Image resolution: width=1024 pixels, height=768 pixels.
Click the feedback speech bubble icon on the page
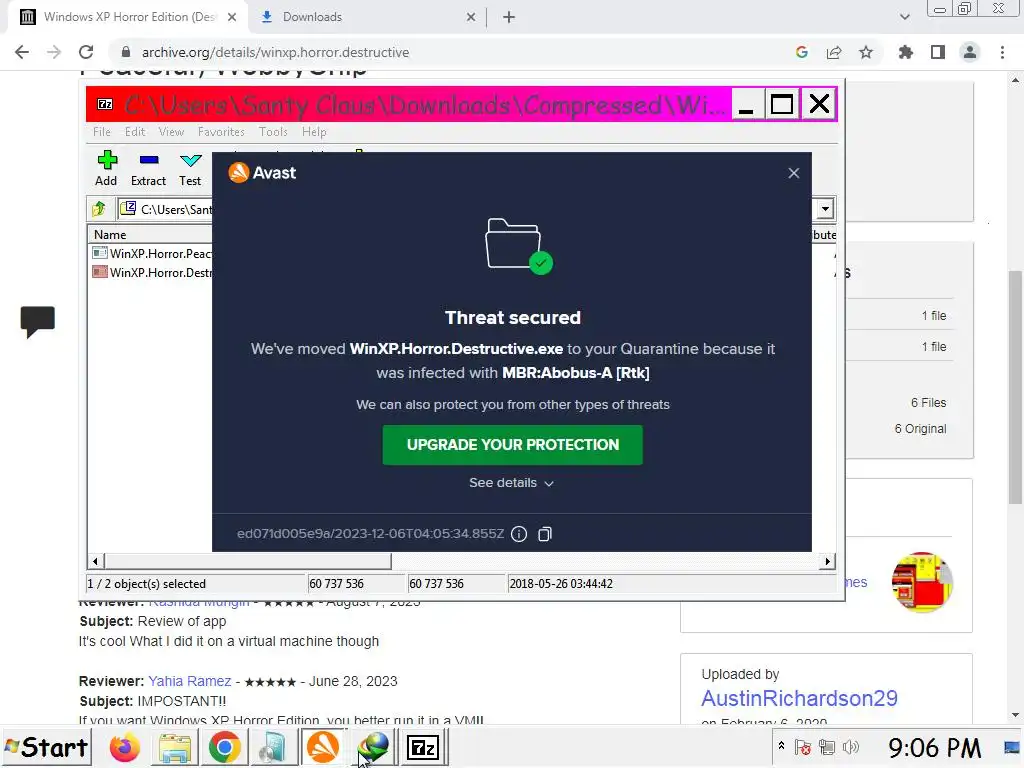click(x=37, y=321)
